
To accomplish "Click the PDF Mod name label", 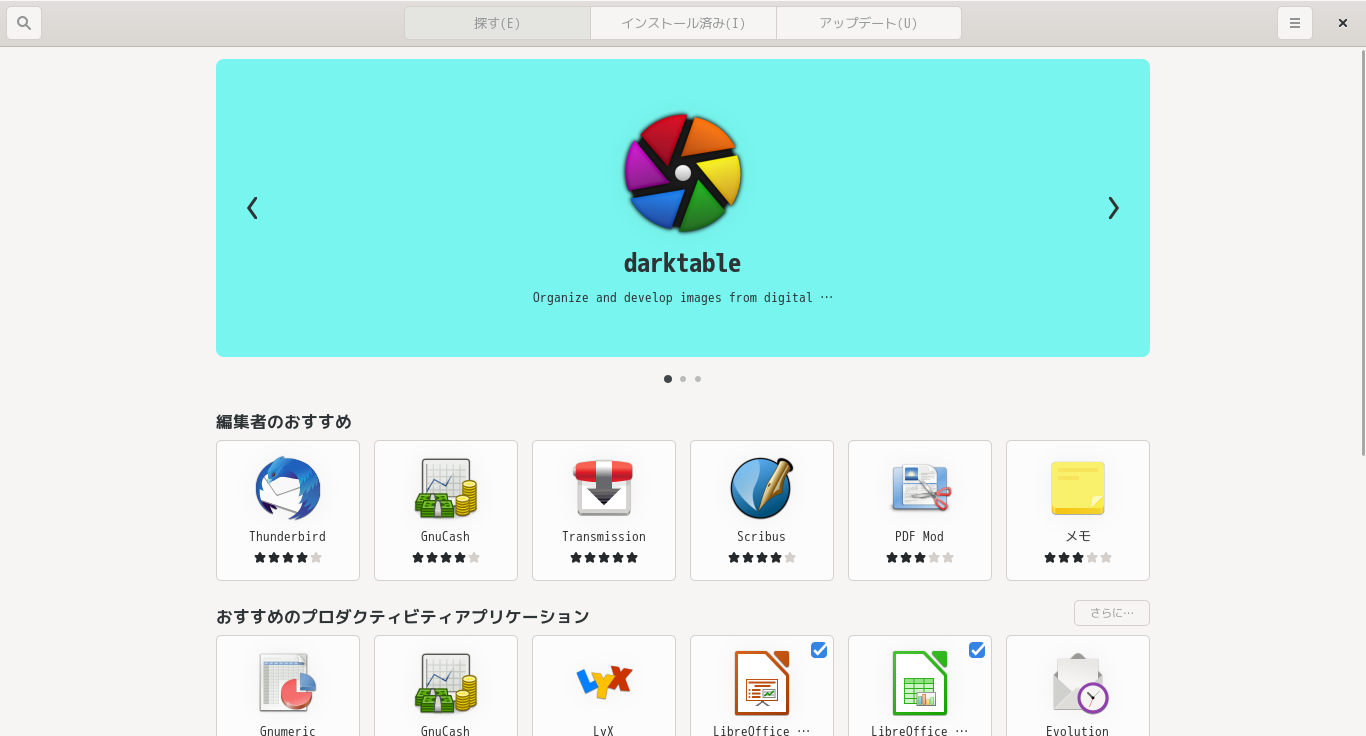I will point(920,537).
